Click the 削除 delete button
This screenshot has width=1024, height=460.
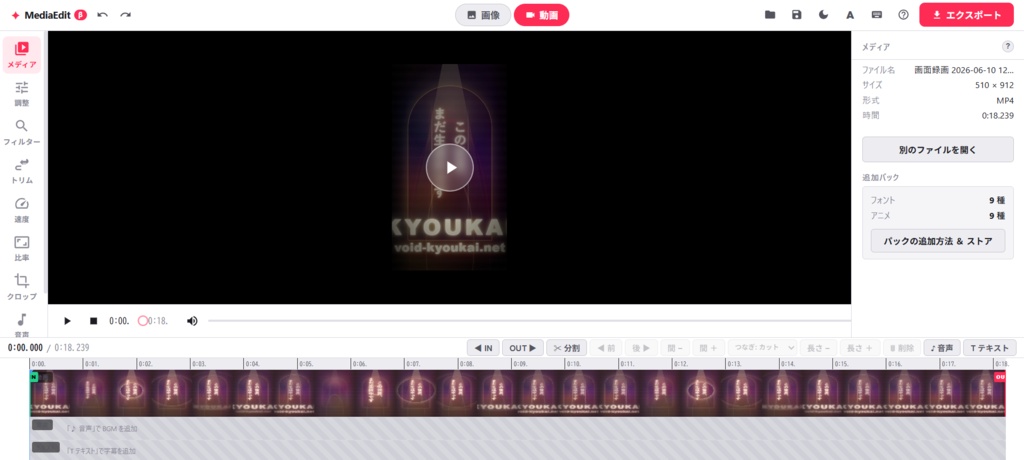click(x=902, y=348)
